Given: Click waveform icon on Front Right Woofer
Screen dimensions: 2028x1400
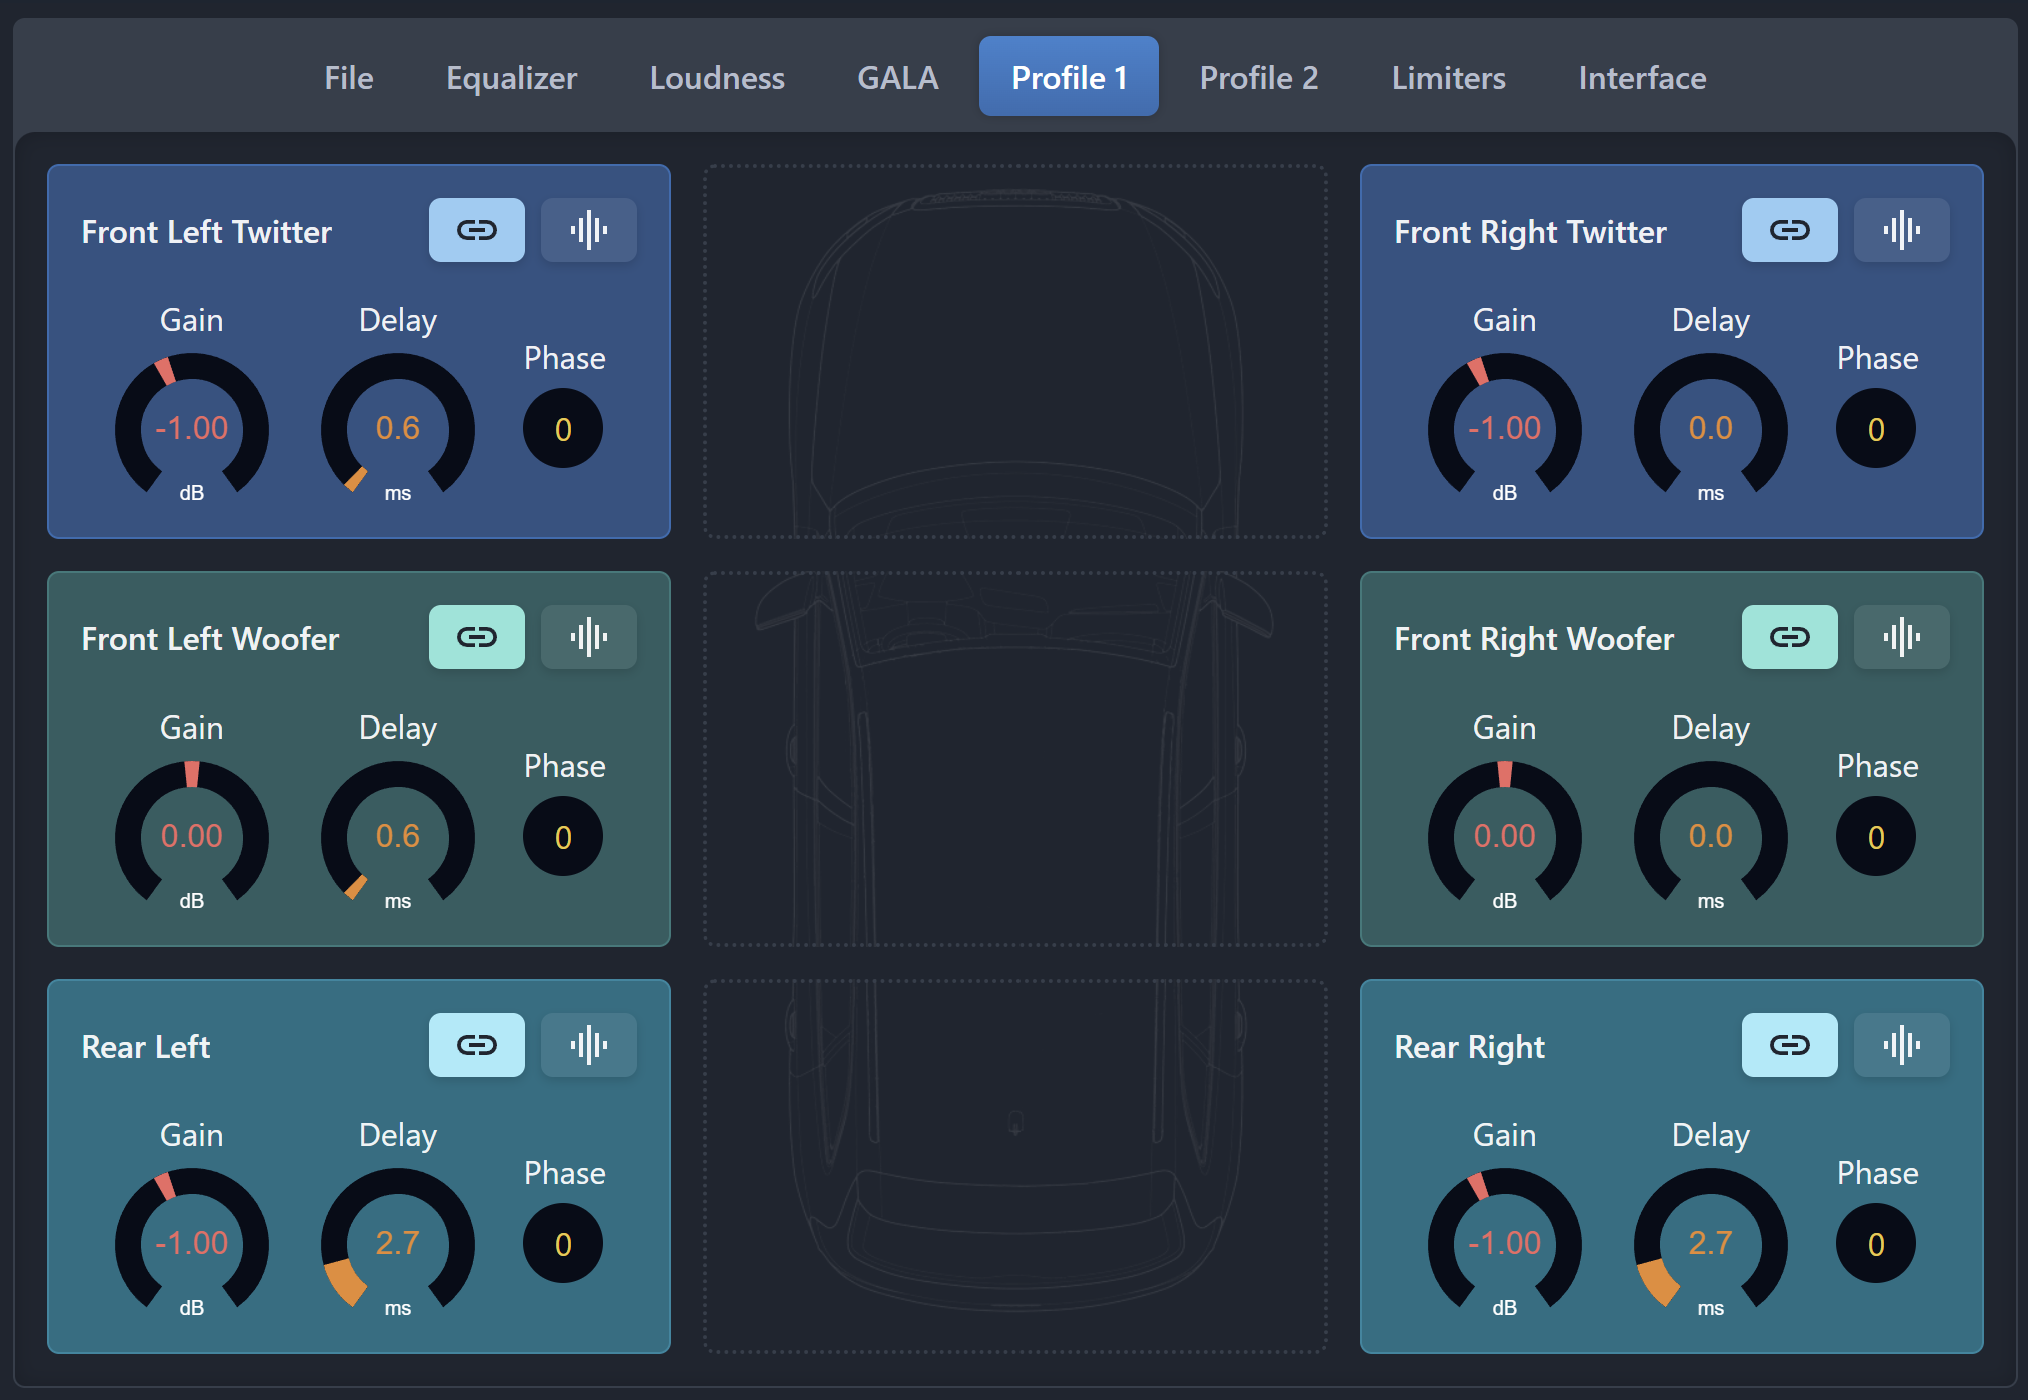Looking at the screenshot, I should tap(1901, 637).
